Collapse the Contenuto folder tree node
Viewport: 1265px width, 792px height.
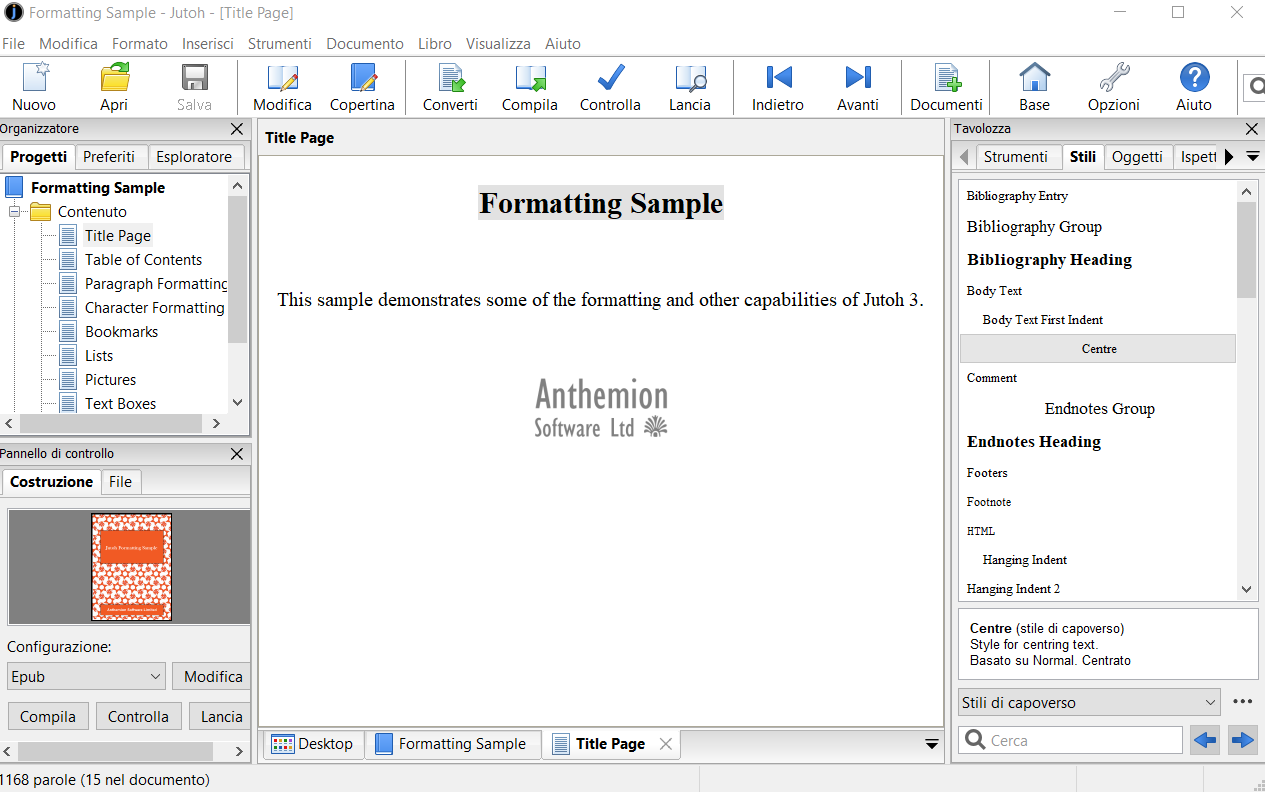pyautogui.click(x=15, y=212)
